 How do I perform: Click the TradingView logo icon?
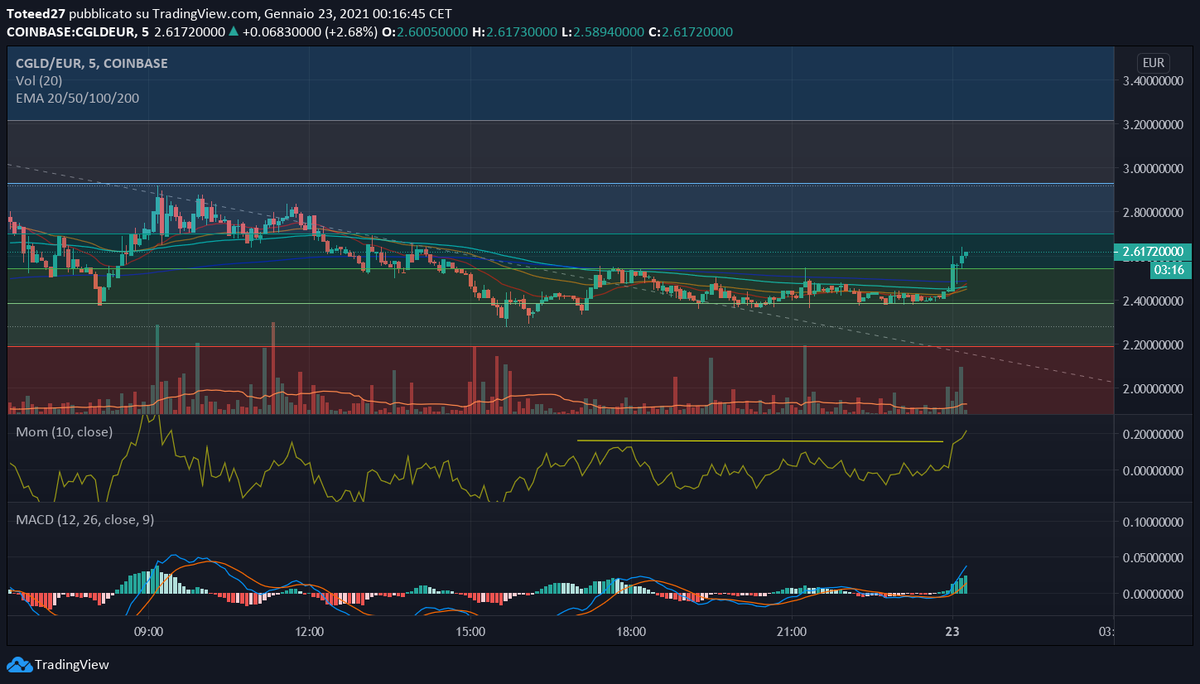pyautogui.click(x=19, y=664)
